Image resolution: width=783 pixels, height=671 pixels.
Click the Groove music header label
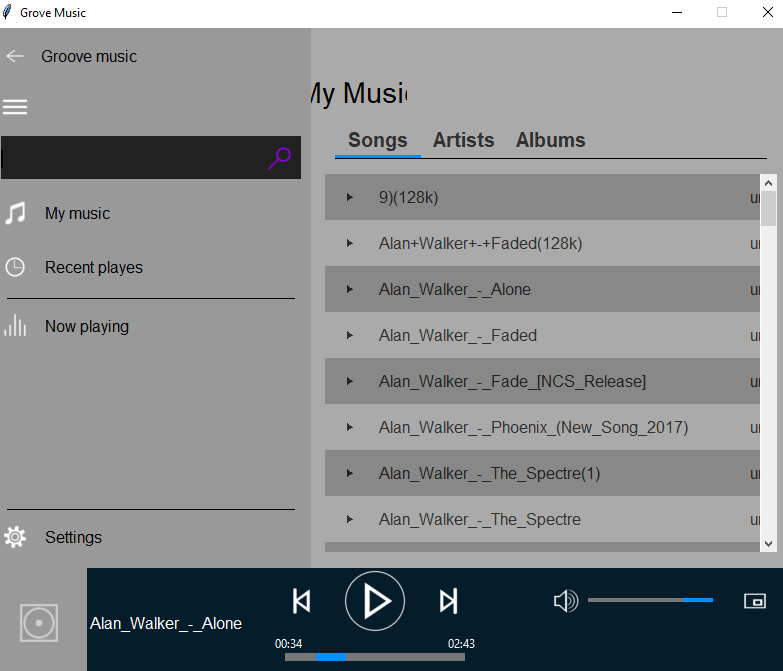click(89, 56)
